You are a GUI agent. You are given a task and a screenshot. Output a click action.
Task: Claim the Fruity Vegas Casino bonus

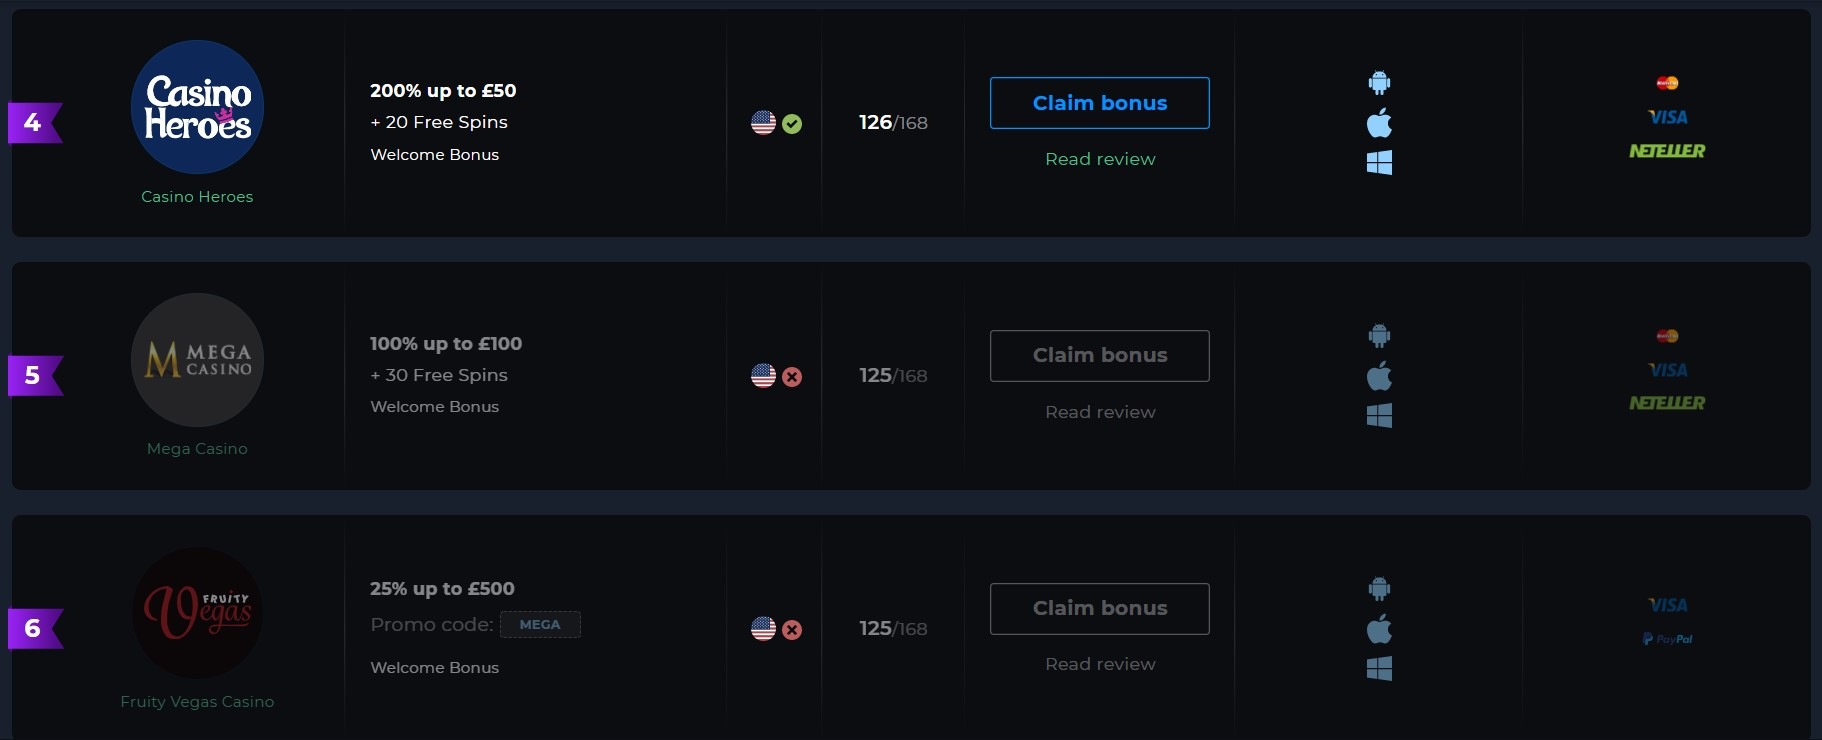tap(1100, 609)
